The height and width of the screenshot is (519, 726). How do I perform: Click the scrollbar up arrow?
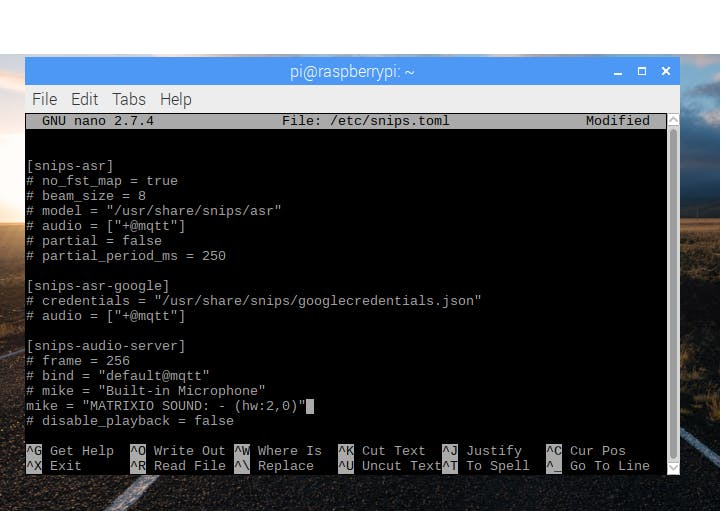click(673, 119)
